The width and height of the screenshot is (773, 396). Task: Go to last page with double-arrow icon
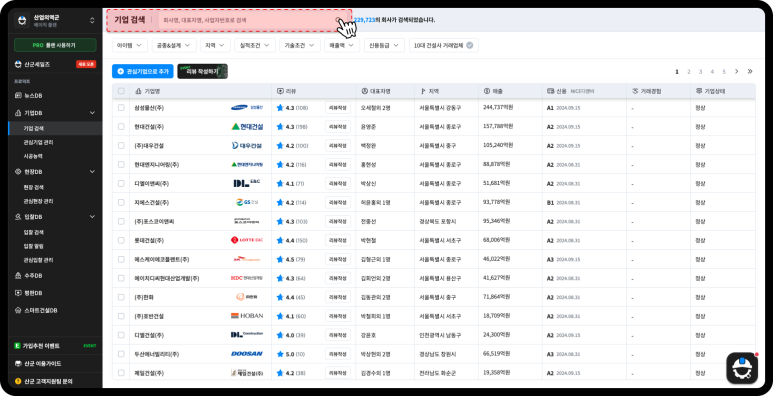coord(750,72)
